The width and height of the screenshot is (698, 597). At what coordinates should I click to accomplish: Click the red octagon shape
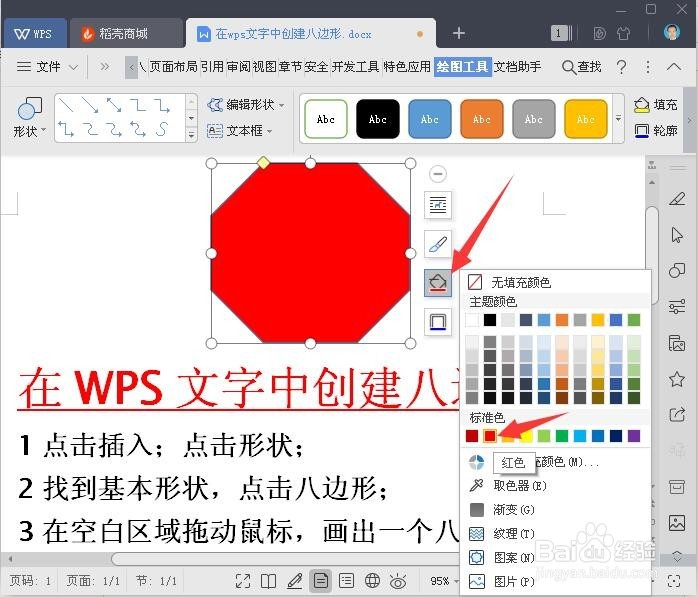click(x=310, y=253)
